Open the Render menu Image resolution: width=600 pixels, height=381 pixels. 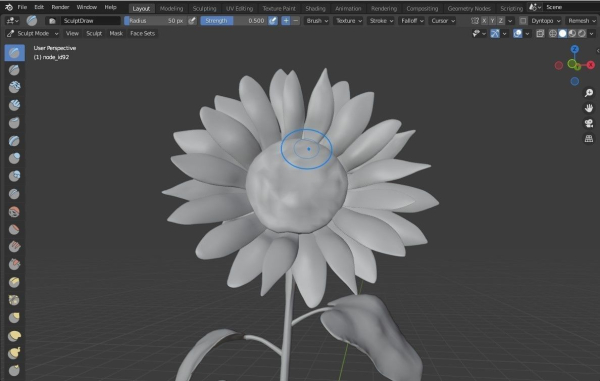coord(60,7)
